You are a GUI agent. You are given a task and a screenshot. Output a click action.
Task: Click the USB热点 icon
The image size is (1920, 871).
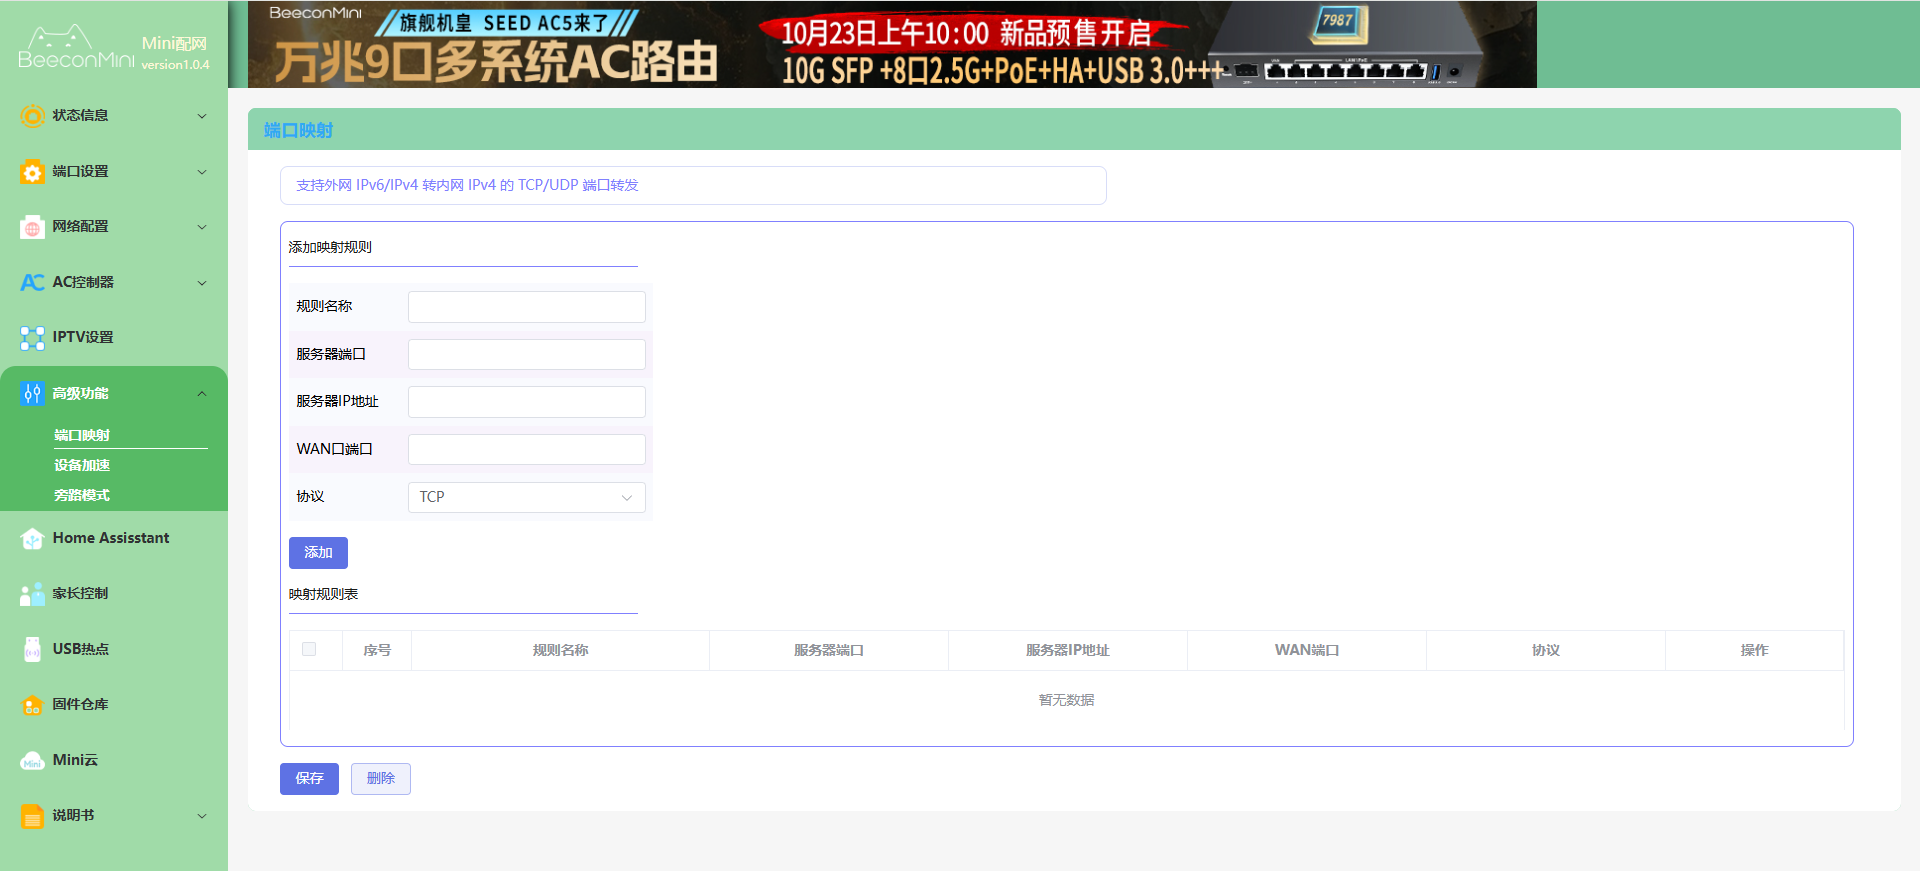tap(32, 650)
